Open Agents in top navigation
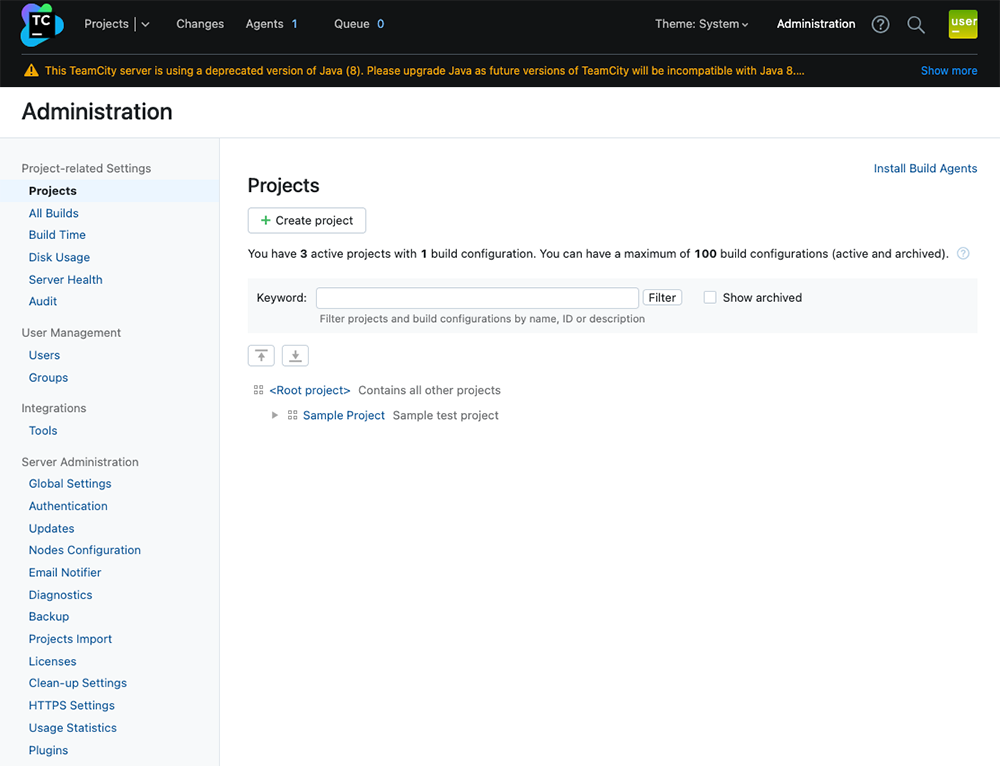This screenshot has width=1000, height=766. click(x=265, y=24)
